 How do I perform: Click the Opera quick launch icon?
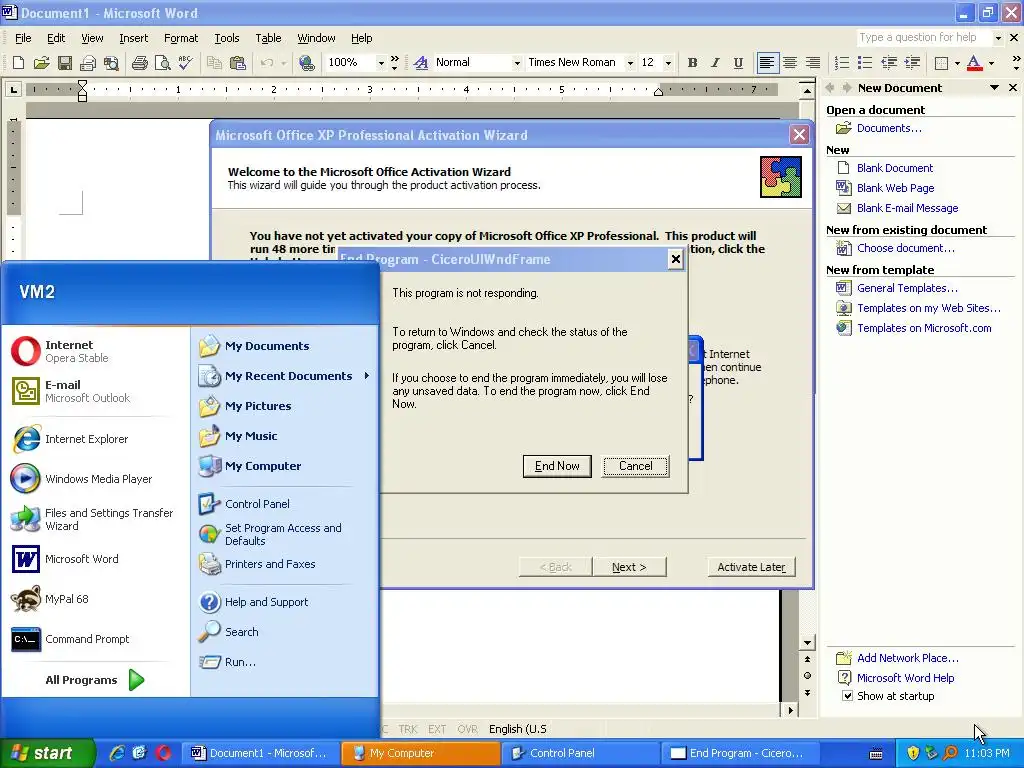click(x=163, y=753)
